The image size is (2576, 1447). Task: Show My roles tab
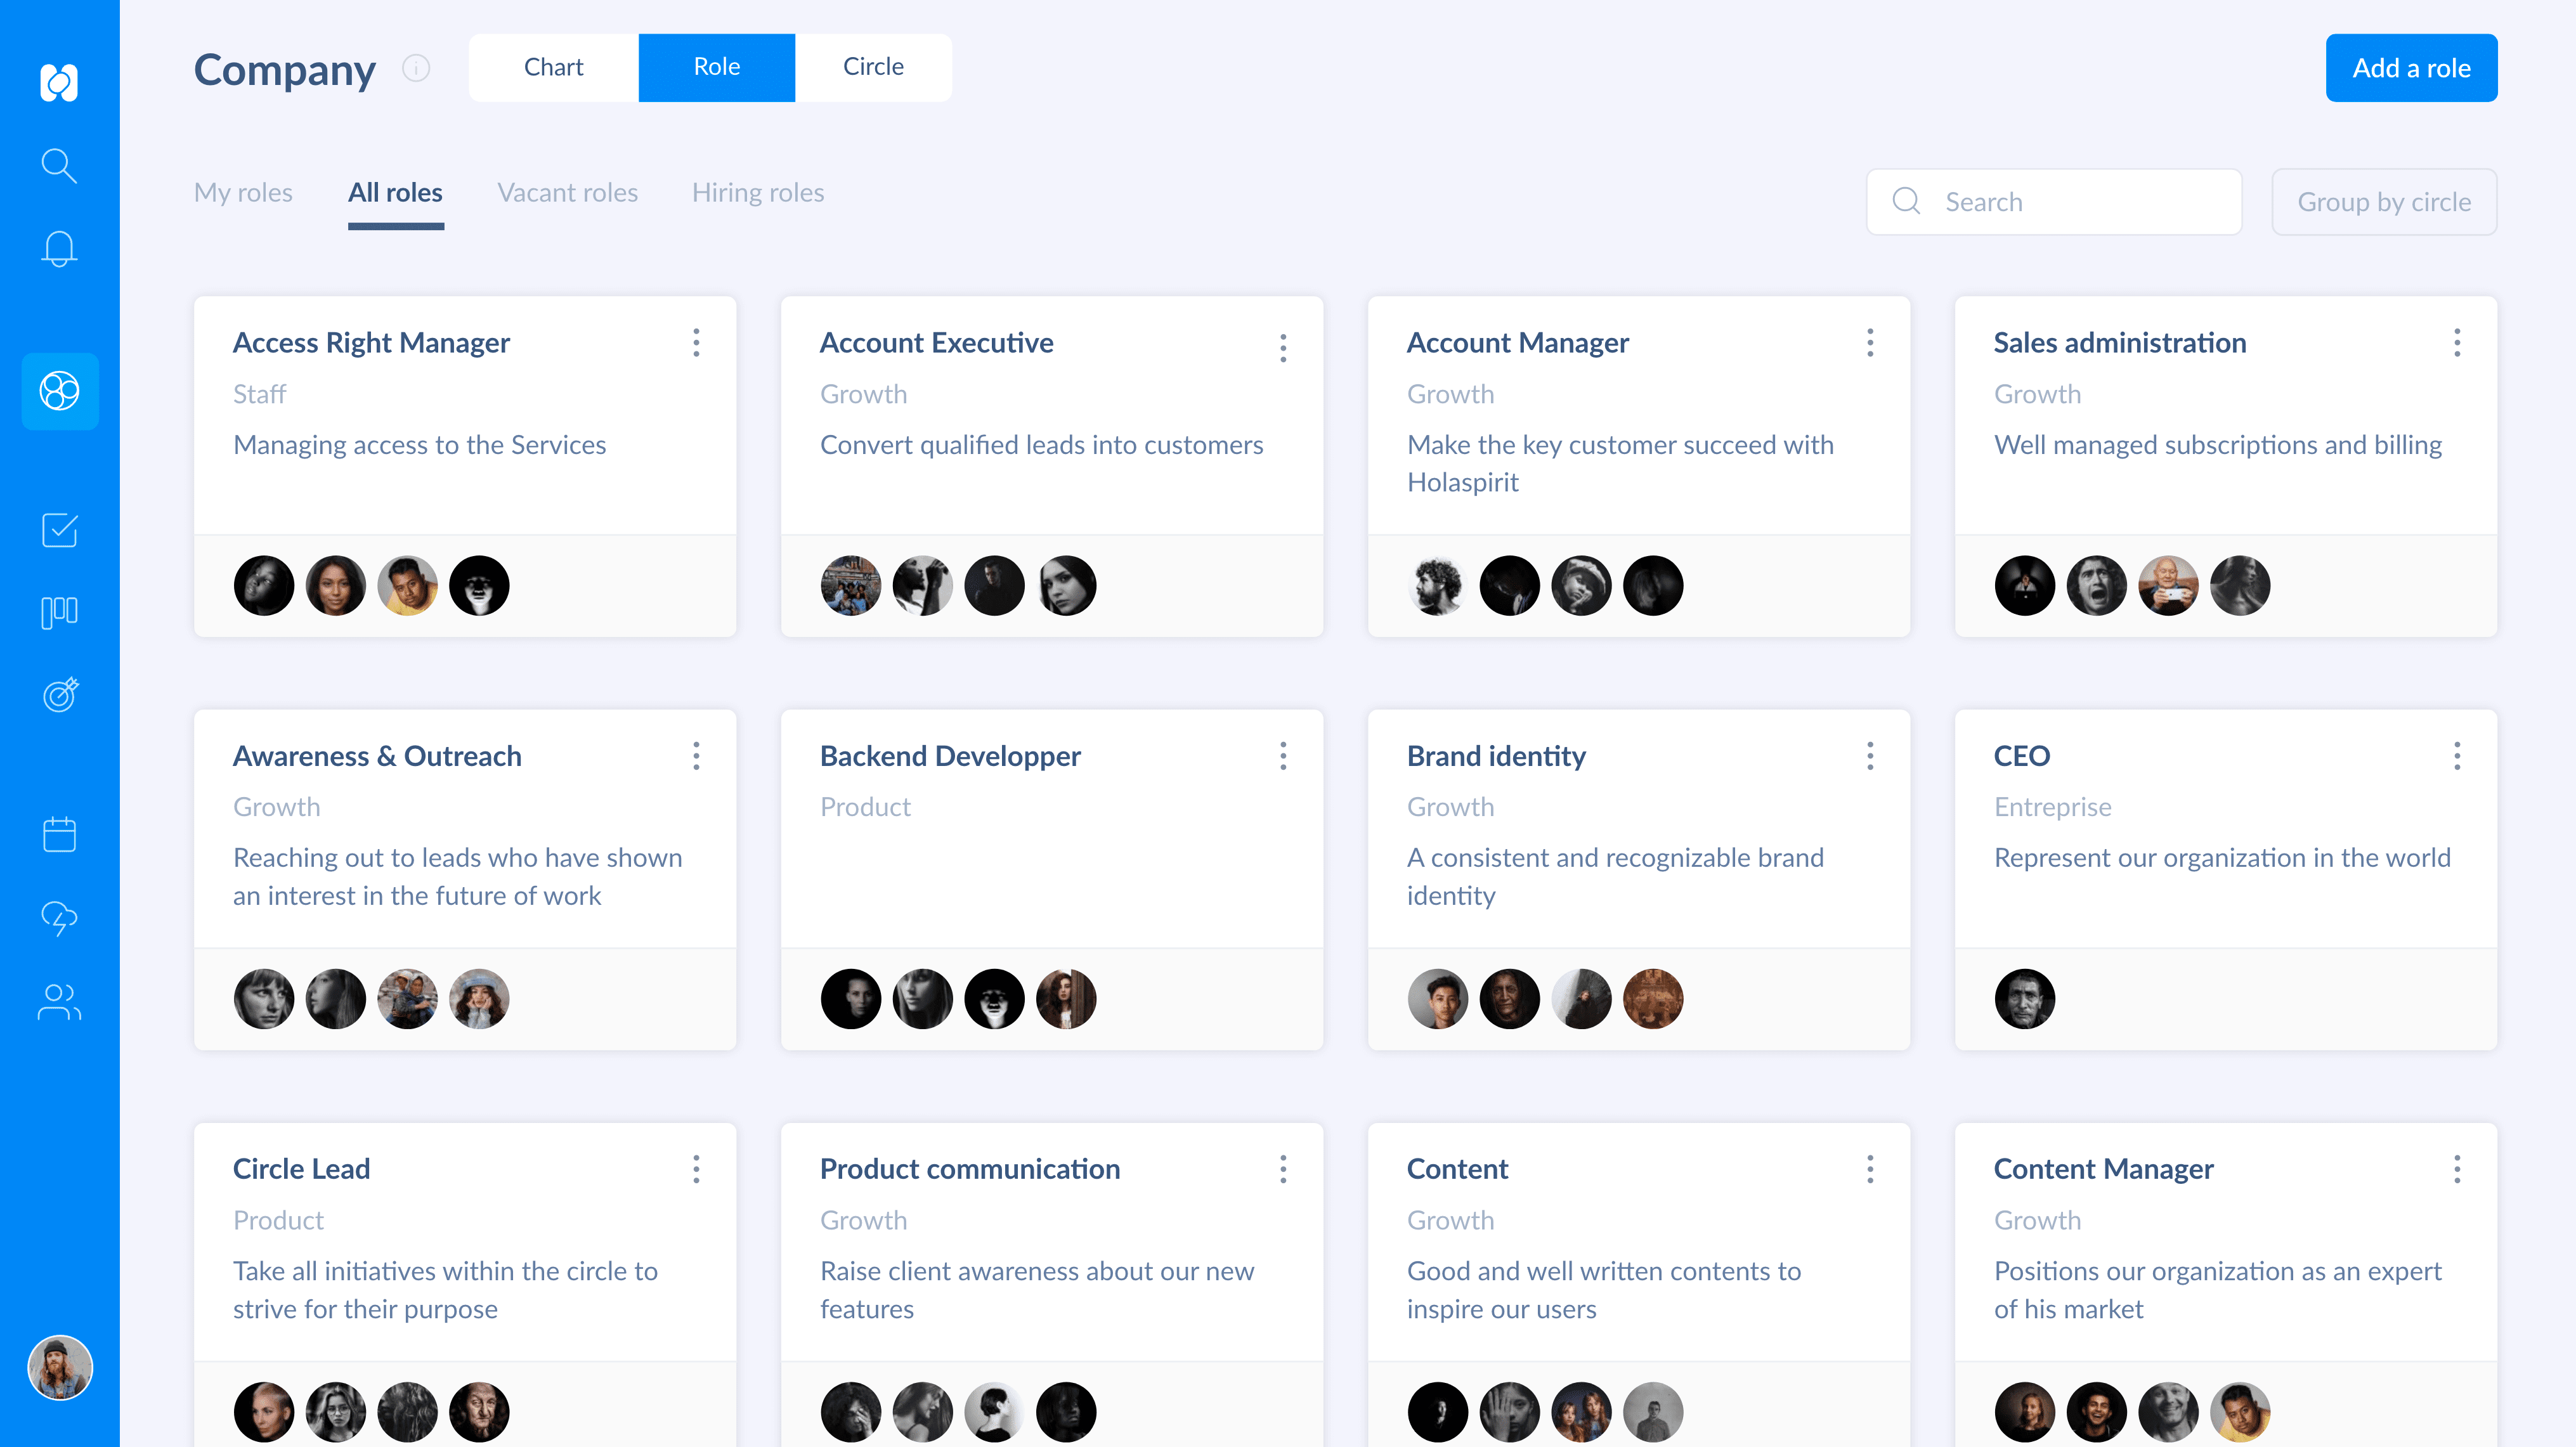(243, 192)
